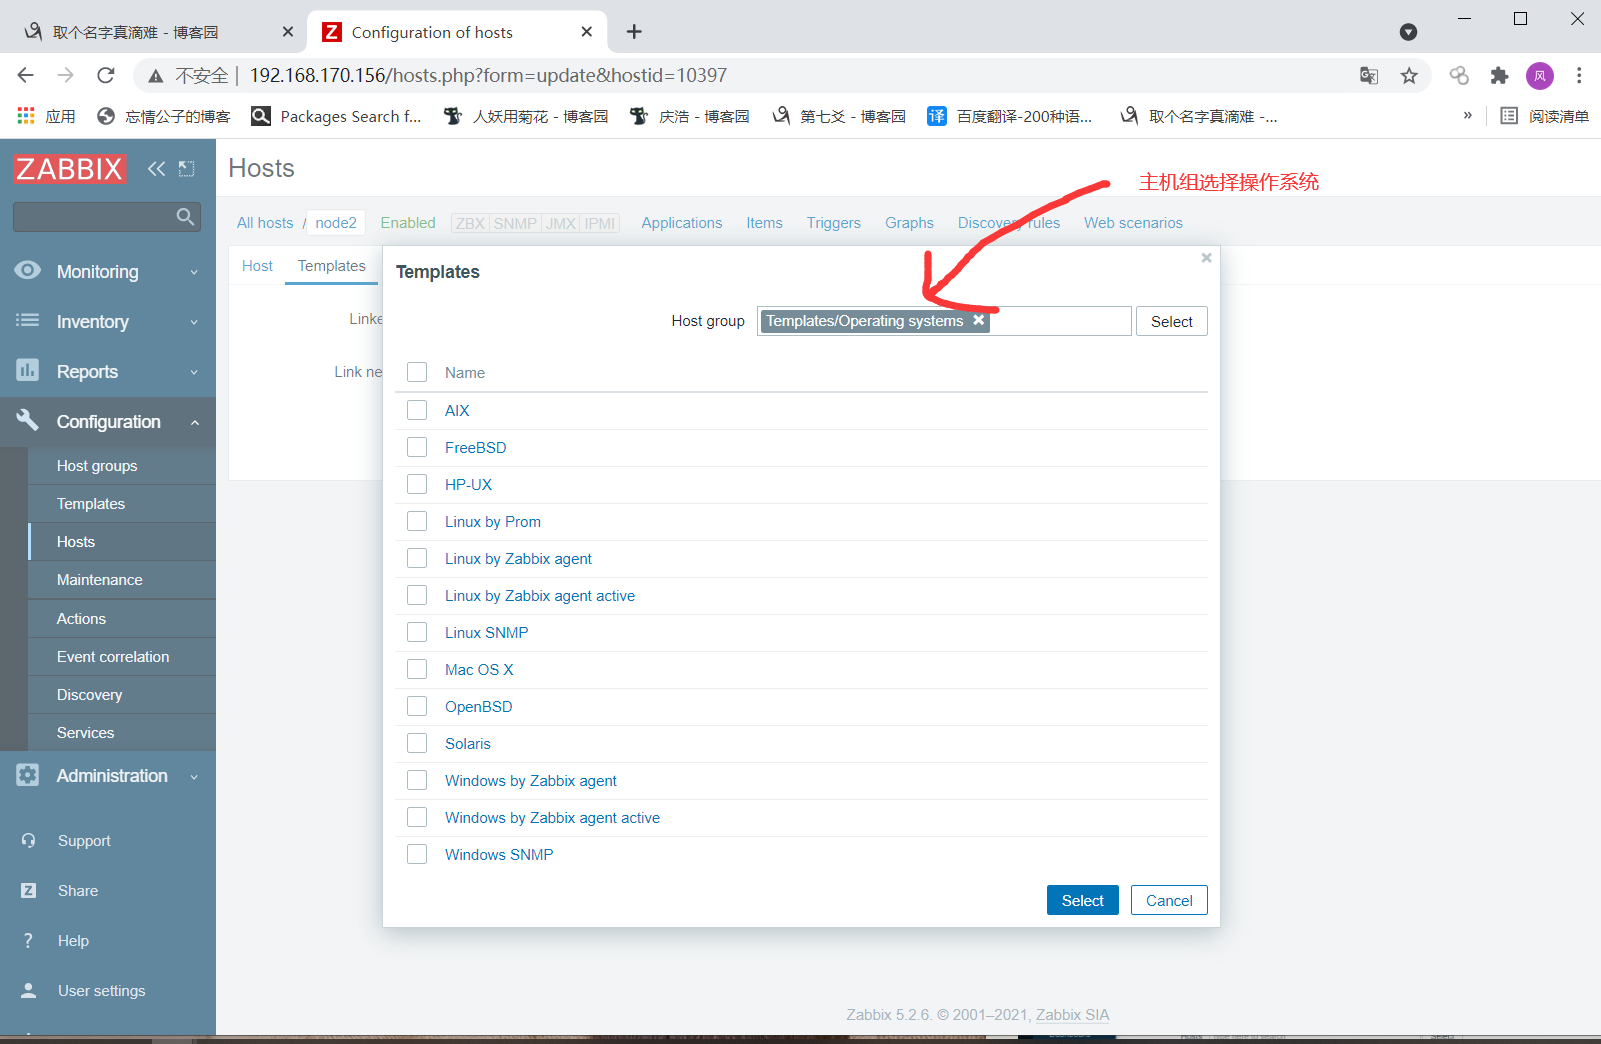This screenshot has height=1044, width=1601.
Task: Check the Linux SNMP checkbox
Action: (417, 632)
